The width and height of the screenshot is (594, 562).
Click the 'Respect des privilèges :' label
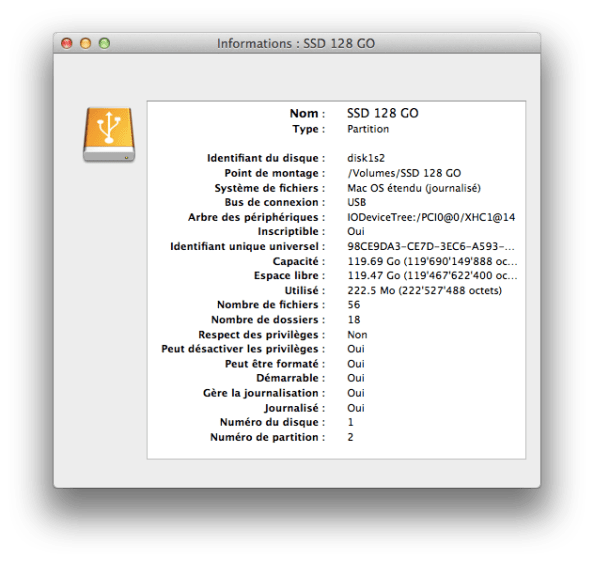click(x=262, y=335)
